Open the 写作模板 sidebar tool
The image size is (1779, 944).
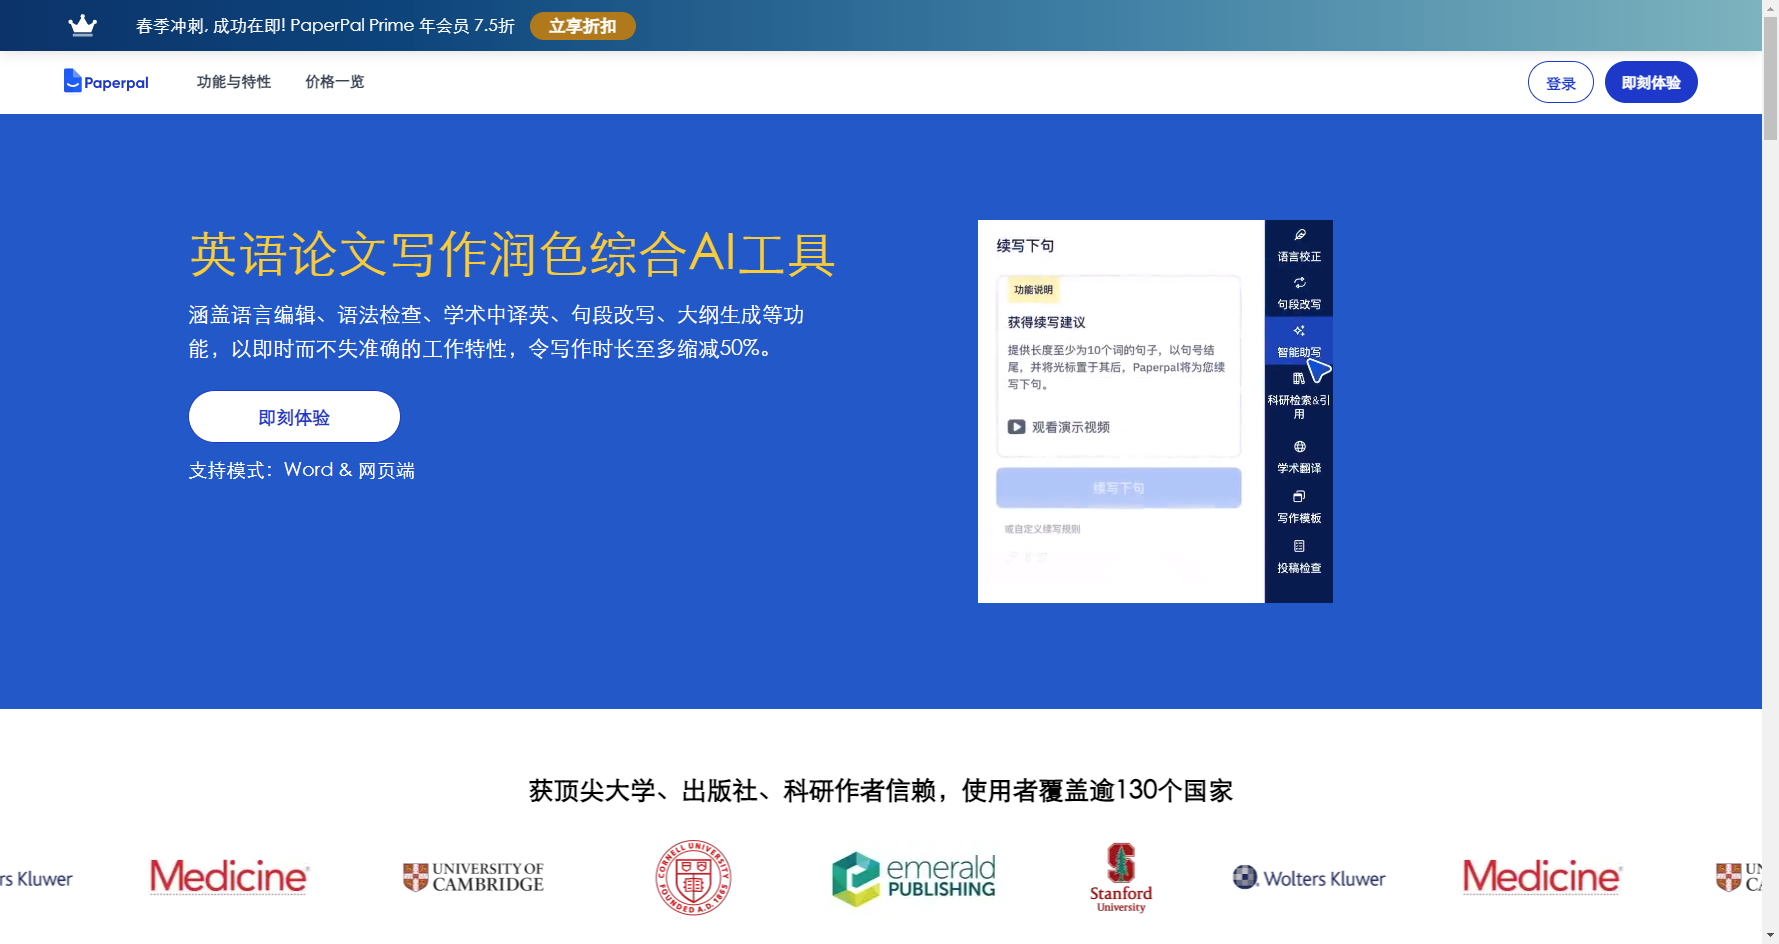pyautogui.click(x=1299, y=506)
